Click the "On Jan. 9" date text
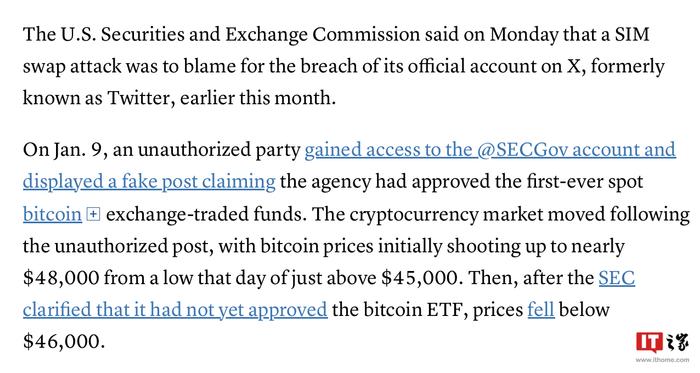 (x=65, y=150)
